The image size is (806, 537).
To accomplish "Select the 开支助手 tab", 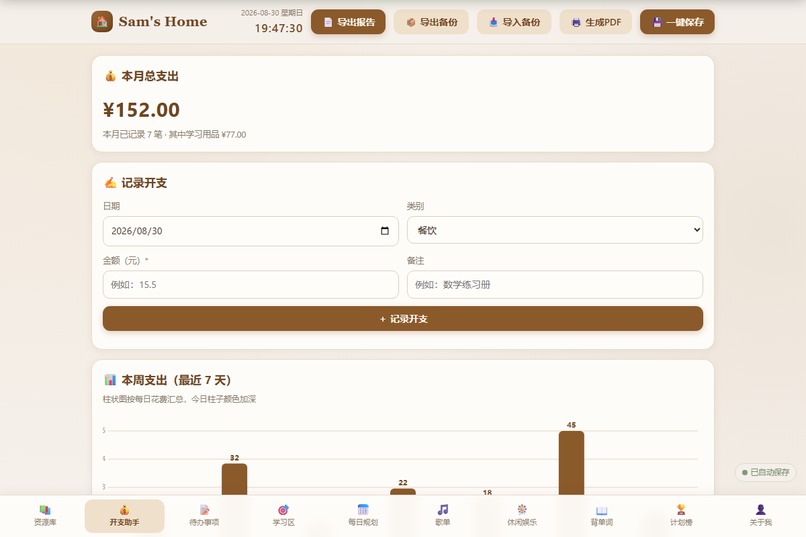I will pyautogui.click(x=124, y=515).
